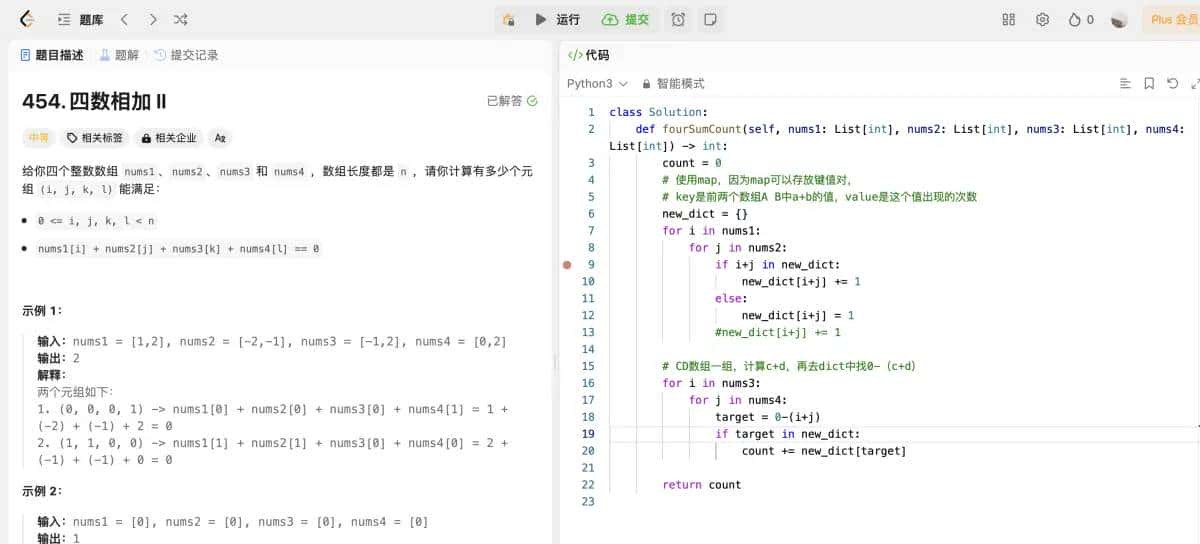Click the 已解答 solved status
The image size is (1200, 544).
(x=512, y=101)
